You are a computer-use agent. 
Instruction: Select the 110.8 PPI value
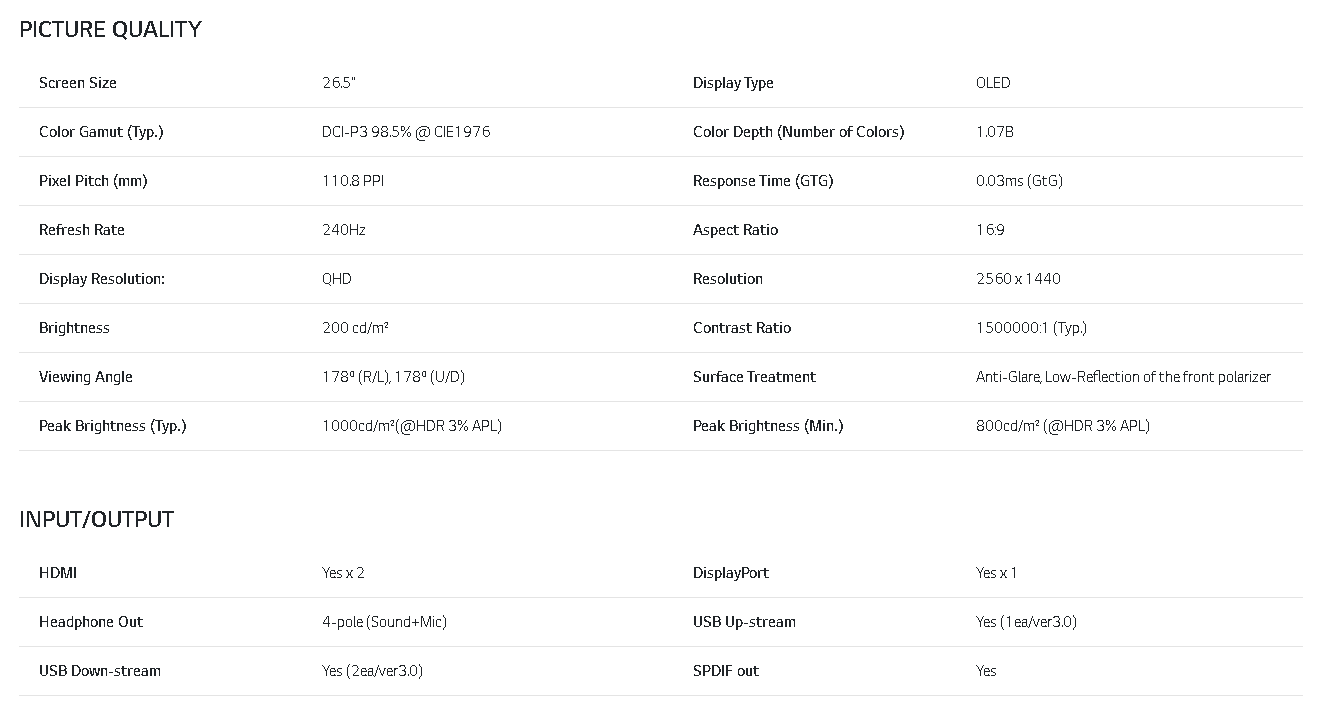click(353, 181)
